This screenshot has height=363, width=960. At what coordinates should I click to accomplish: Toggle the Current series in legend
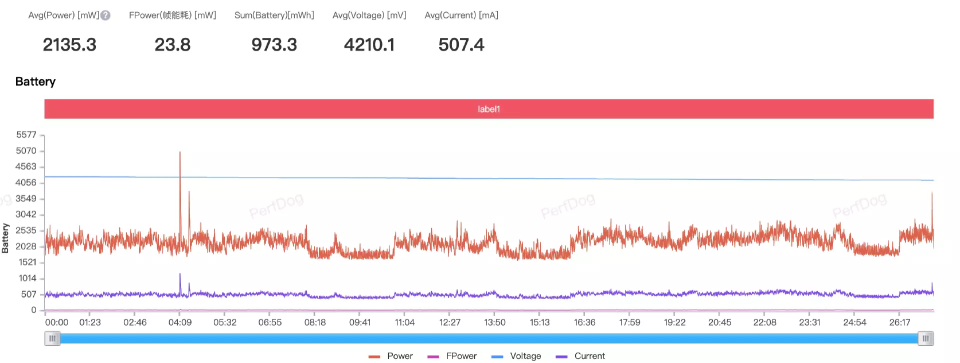[580, 356]
